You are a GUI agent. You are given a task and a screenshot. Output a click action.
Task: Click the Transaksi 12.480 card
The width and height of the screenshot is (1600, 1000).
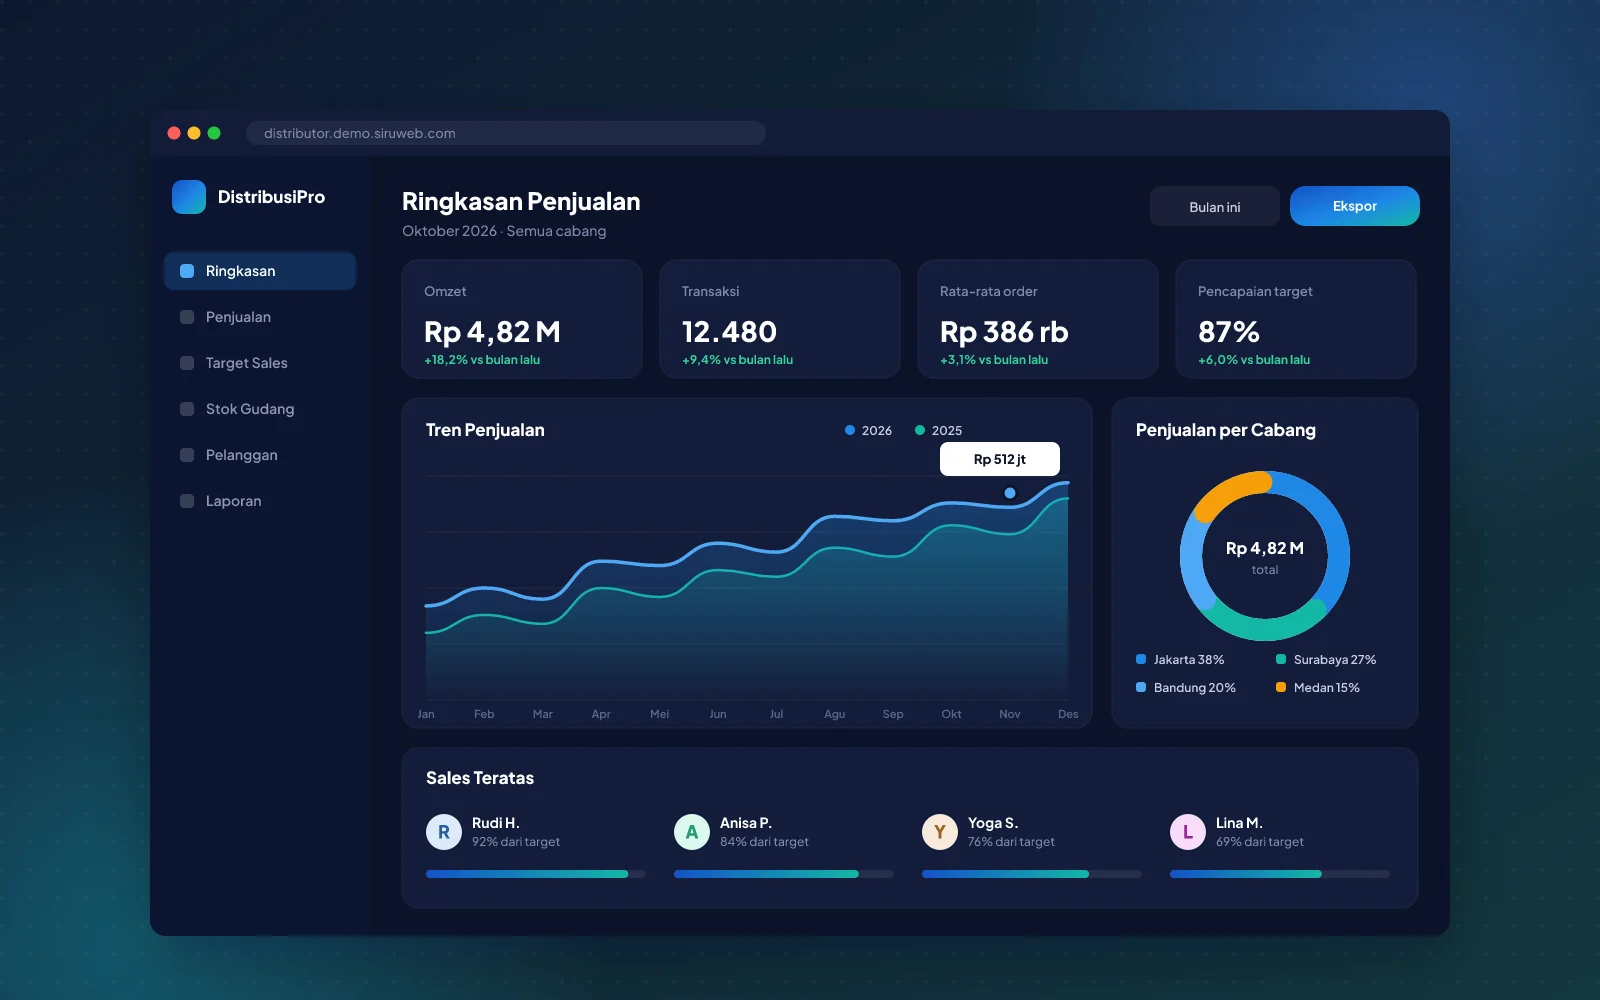click(x=780, y=319)
